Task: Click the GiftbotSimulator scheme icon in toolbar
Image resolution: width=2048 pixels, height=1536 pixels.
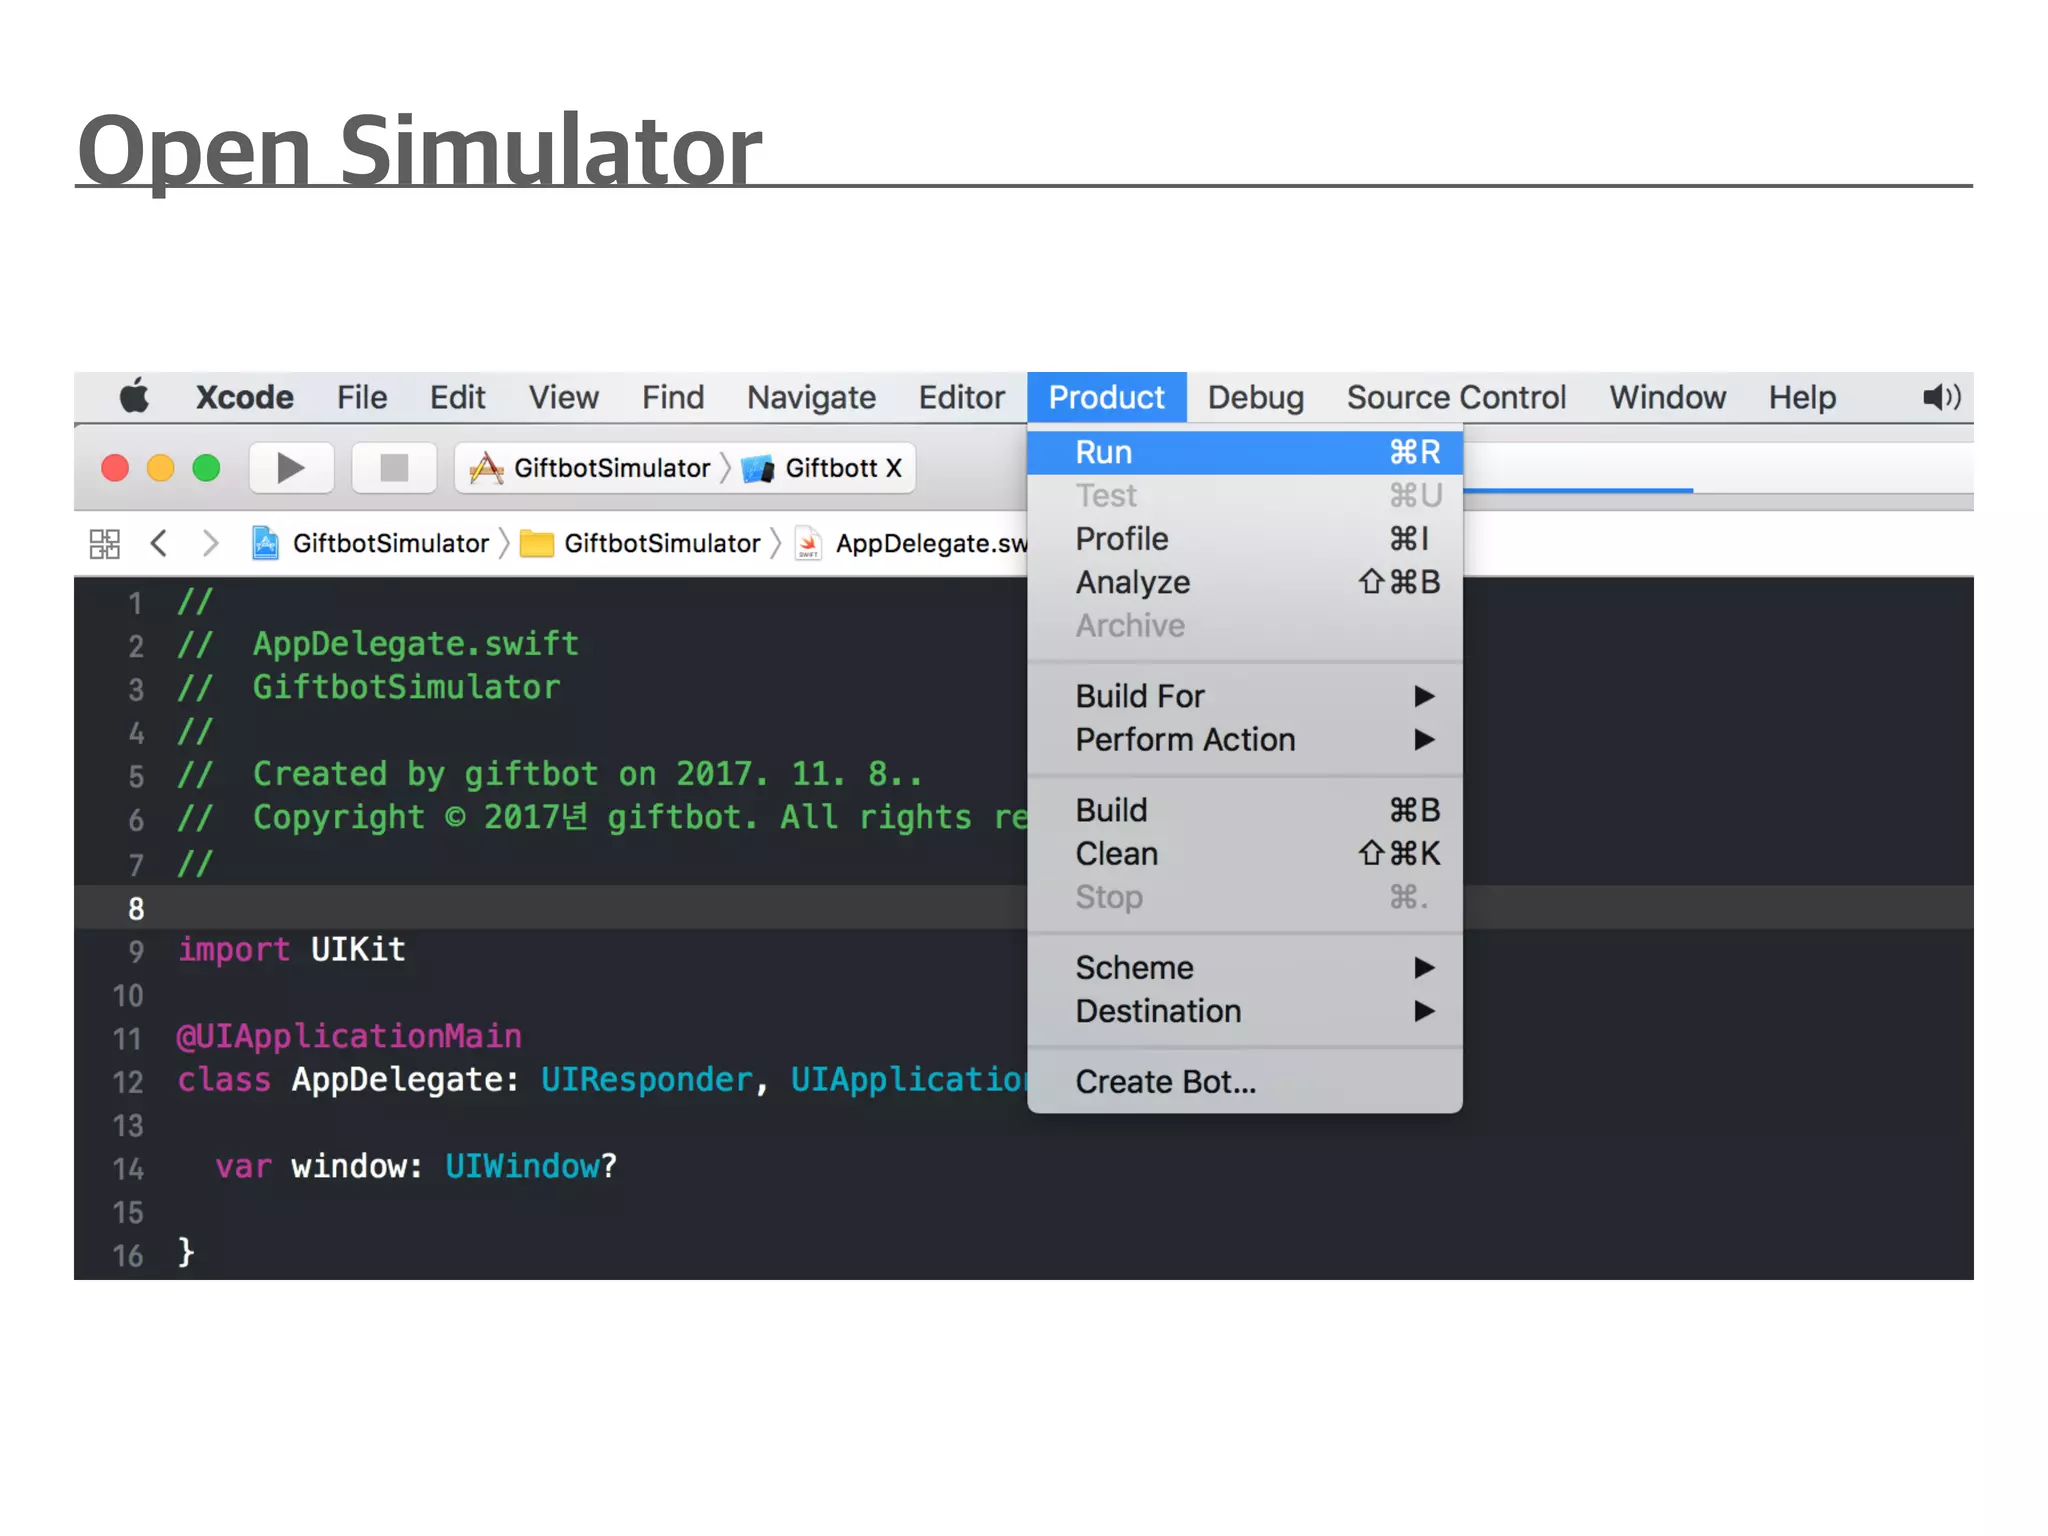Action: click(x=487, y=468)
